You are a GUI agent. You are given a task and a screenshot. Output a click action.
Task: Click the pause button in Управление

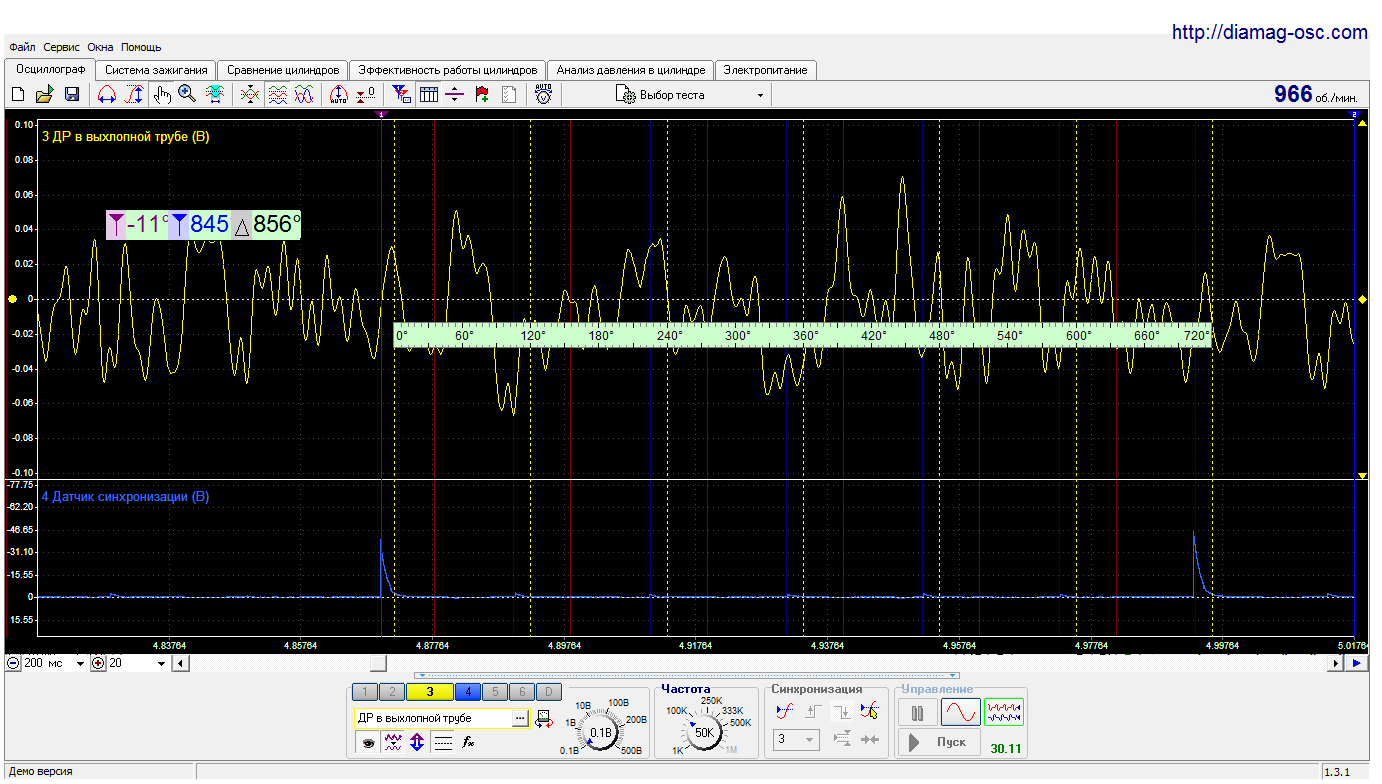coord(917,712)
